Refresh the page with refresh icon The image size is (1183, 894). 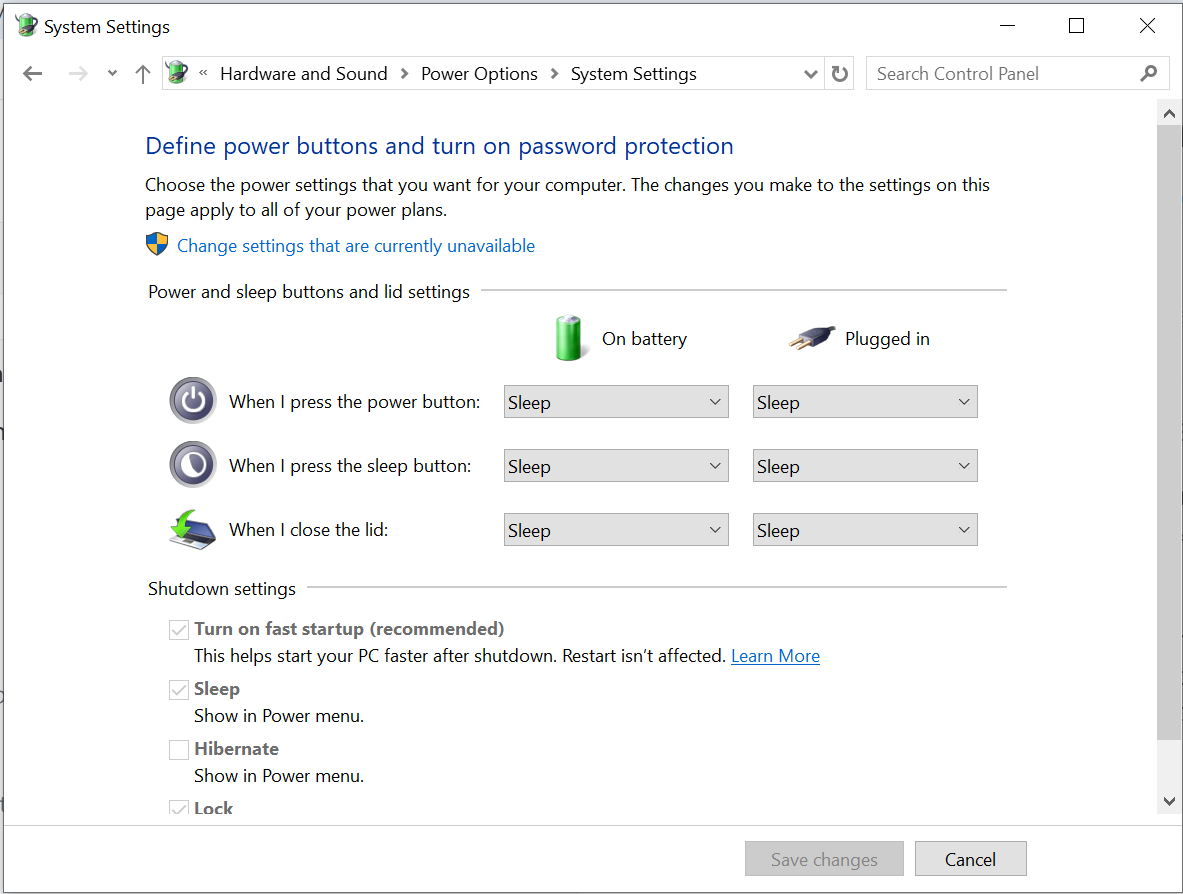840,73
